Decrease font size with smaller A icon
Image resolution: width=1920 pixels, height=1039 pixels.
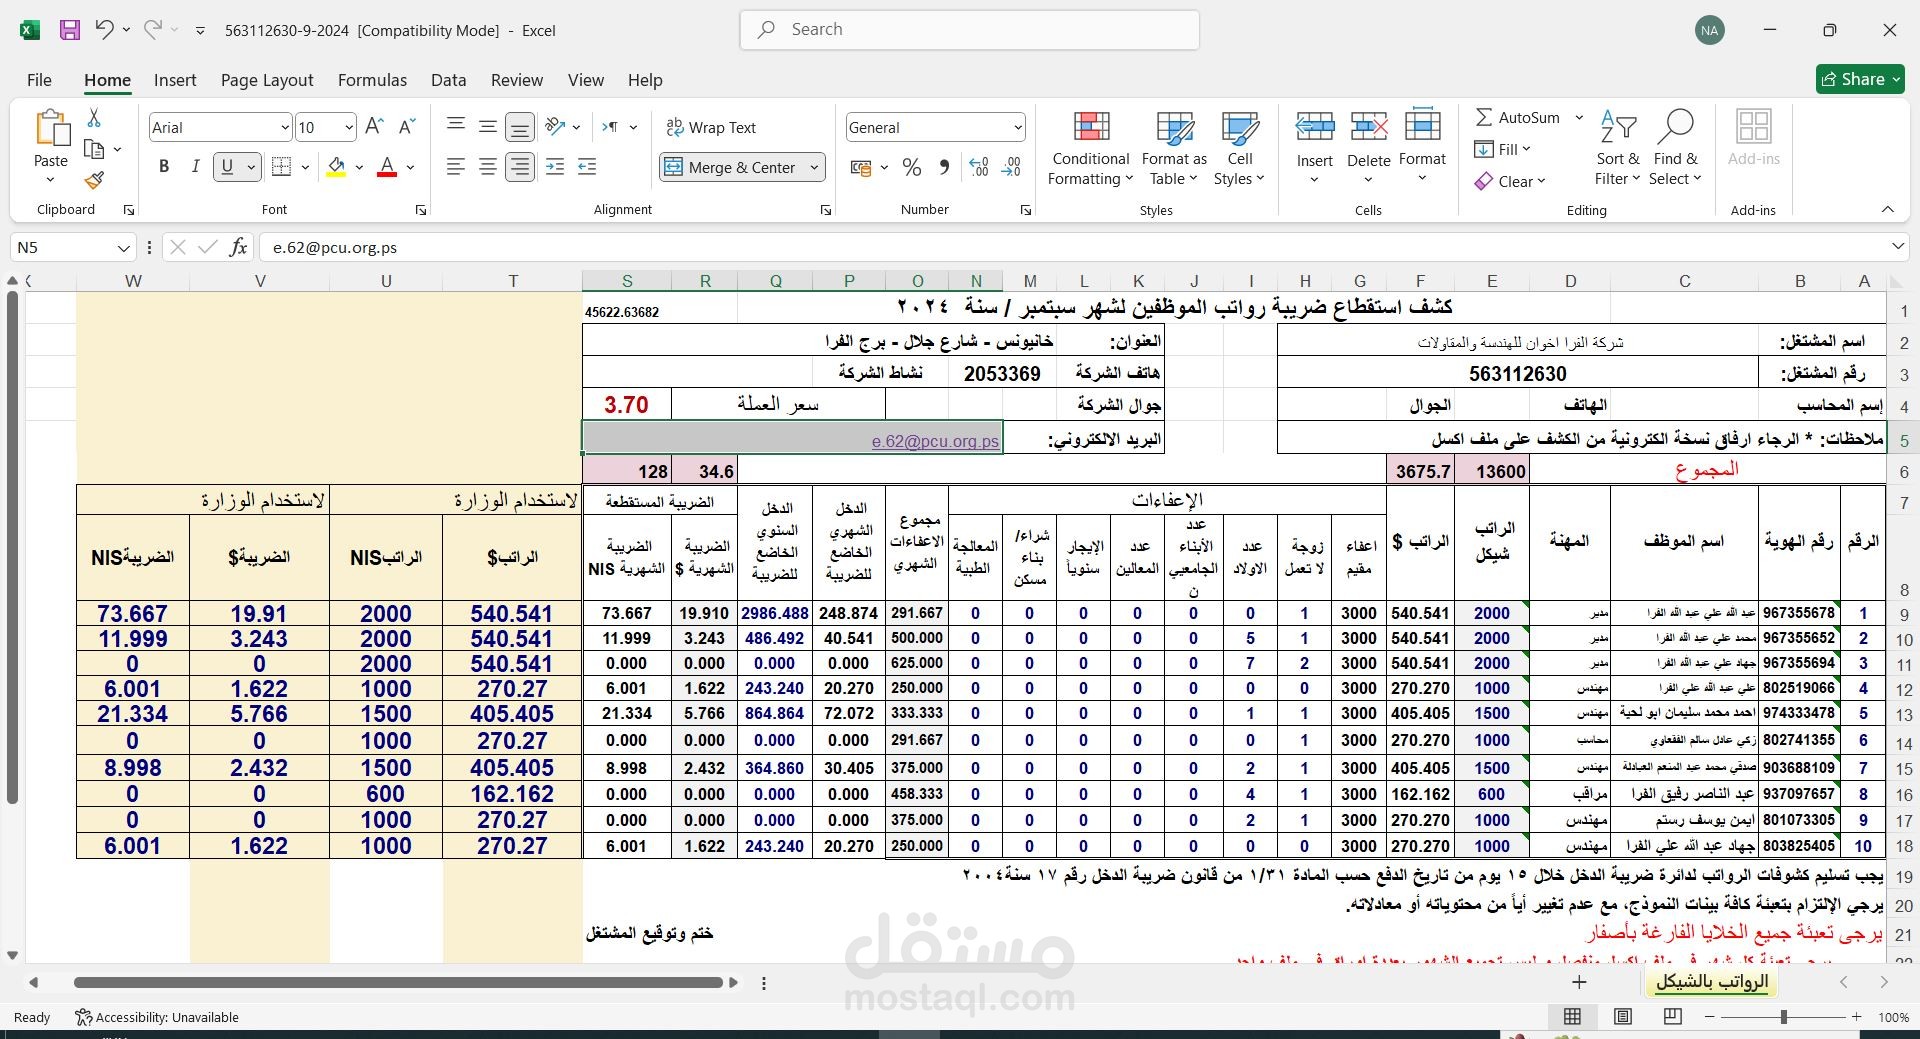pyautogui.click(x=406, y=126)
